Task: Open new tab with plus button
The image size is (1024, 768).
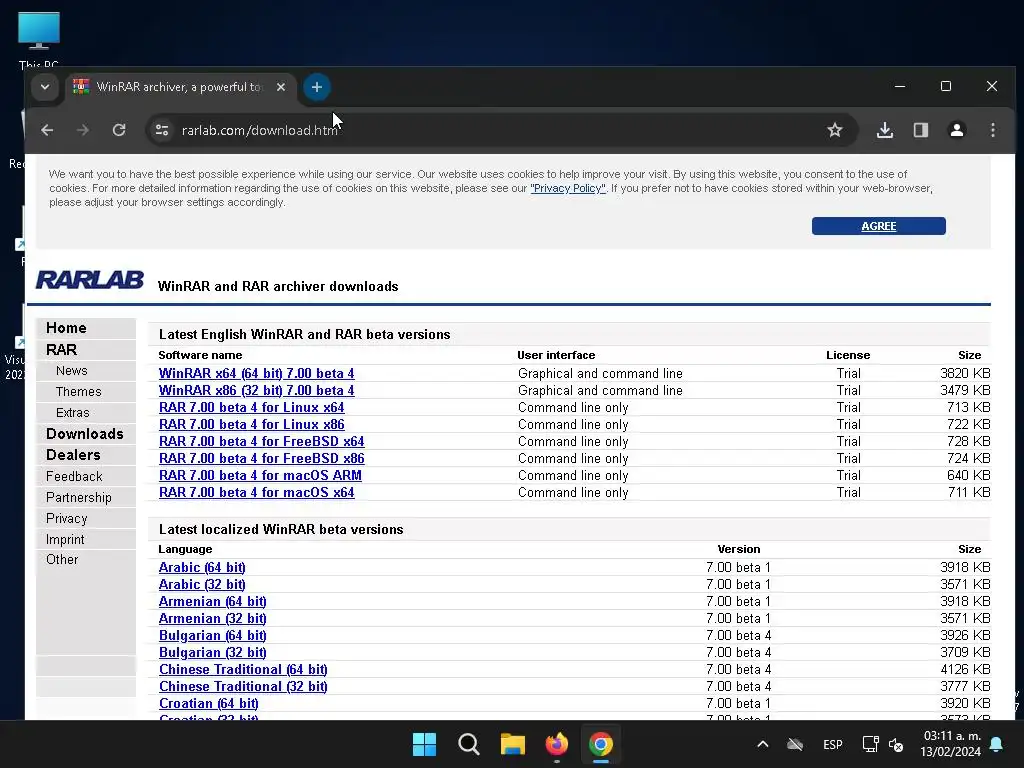Action: [317, 87]
